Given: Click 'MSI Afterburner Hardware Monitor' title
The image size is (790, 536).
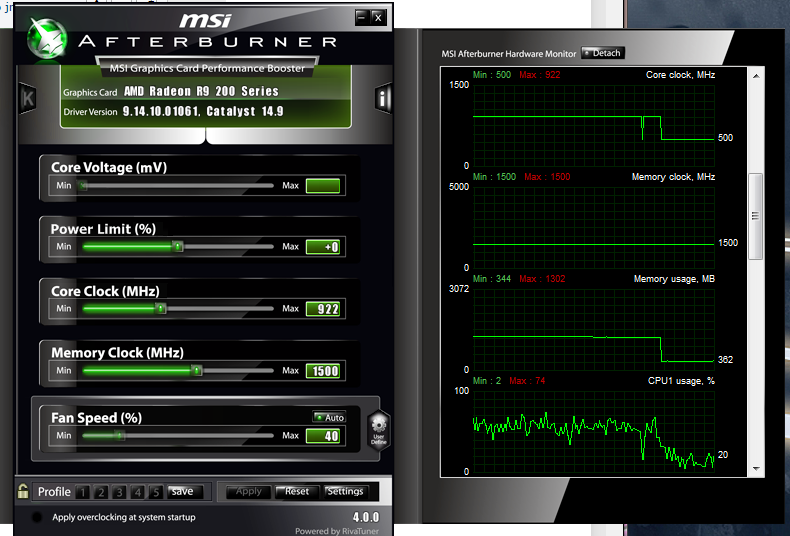Looking at the screenshot, I should pos(508,53).
